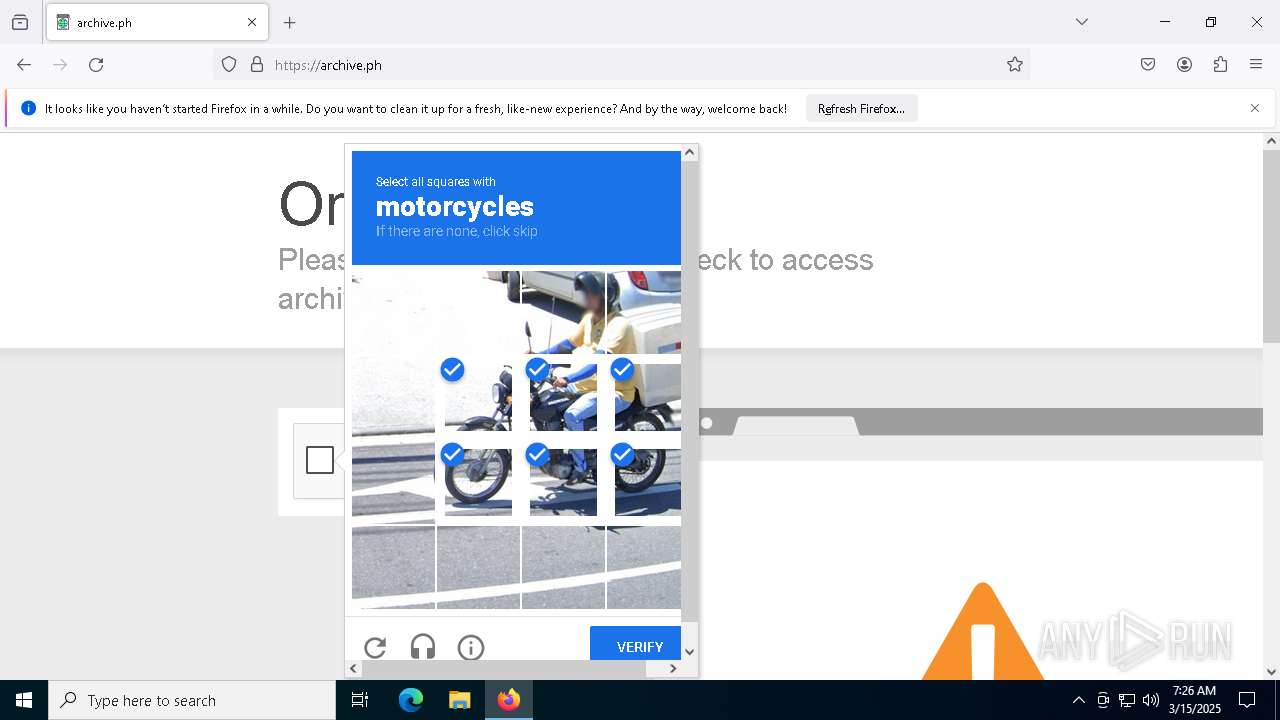Viewport: 1280px width, 720px height.
Task: Open Firefox application hamburger menu
Action: [1256, 65]
